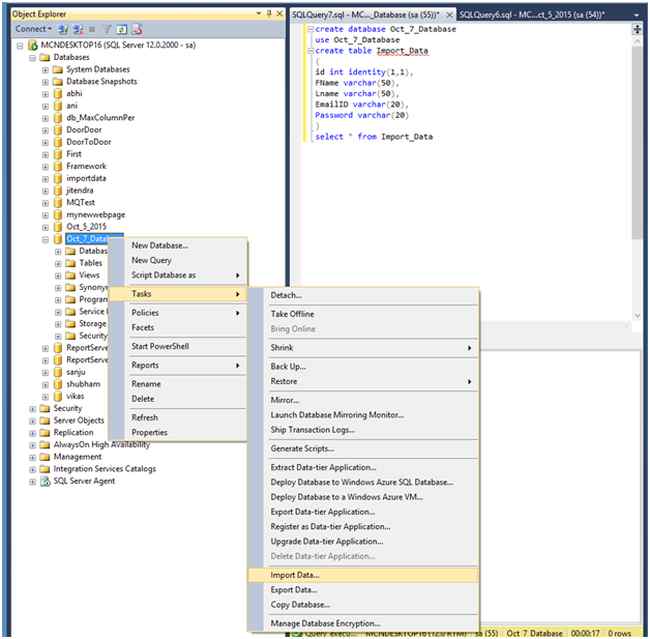Screen dimensions: 650x639
Task: Collapse the MCNDESKTOP16 server node
Action: [x=19, y=46]
